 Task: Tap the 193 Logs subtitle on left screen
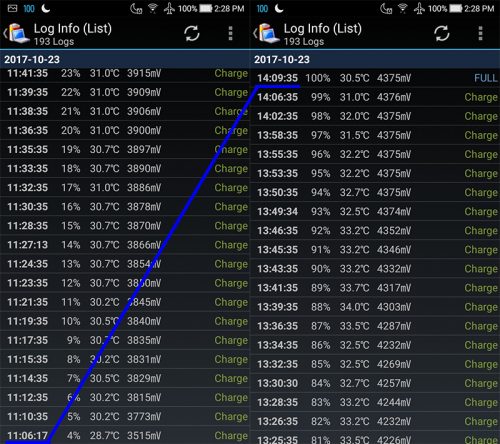tap(54, 42)
